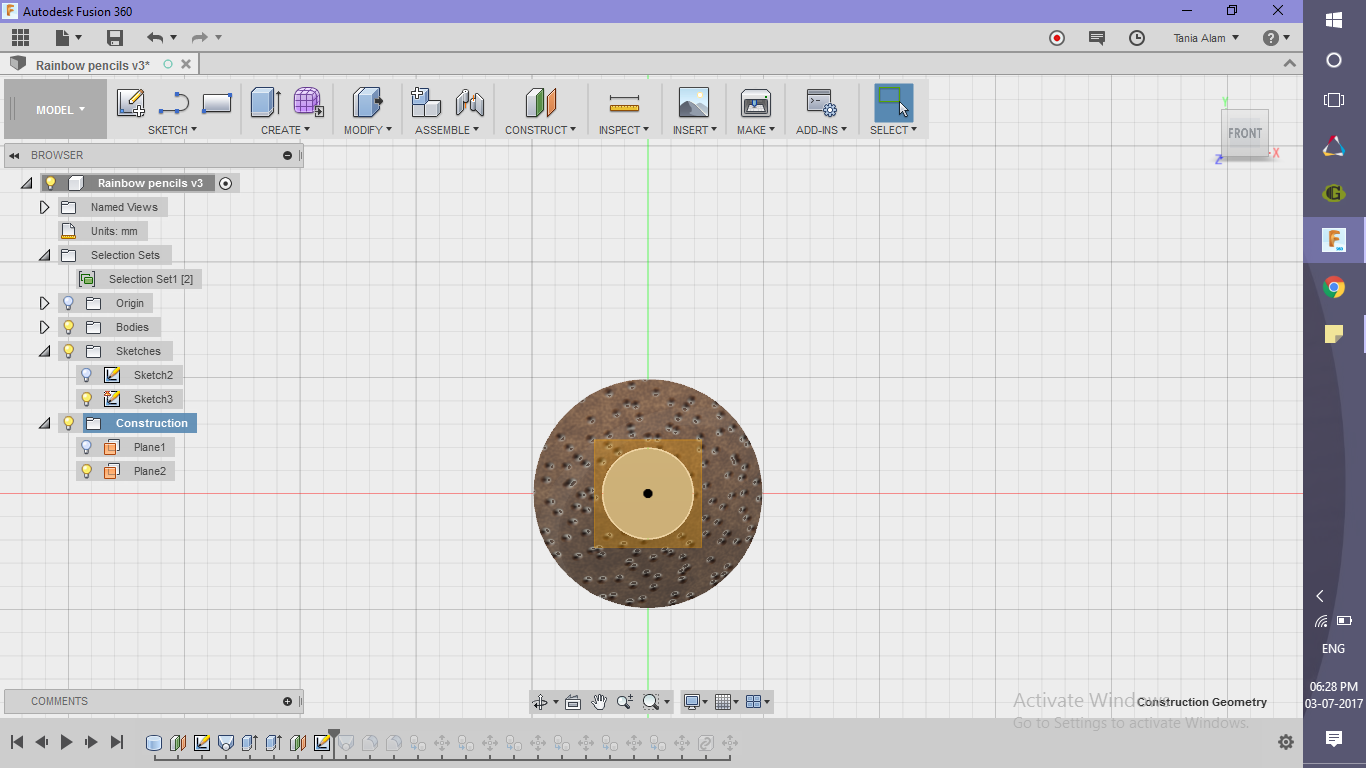Viewport: 1366px width, 768px height.
Task: Expand the Bodies folder
Action: pyautogui.click(x=44, y=327)
